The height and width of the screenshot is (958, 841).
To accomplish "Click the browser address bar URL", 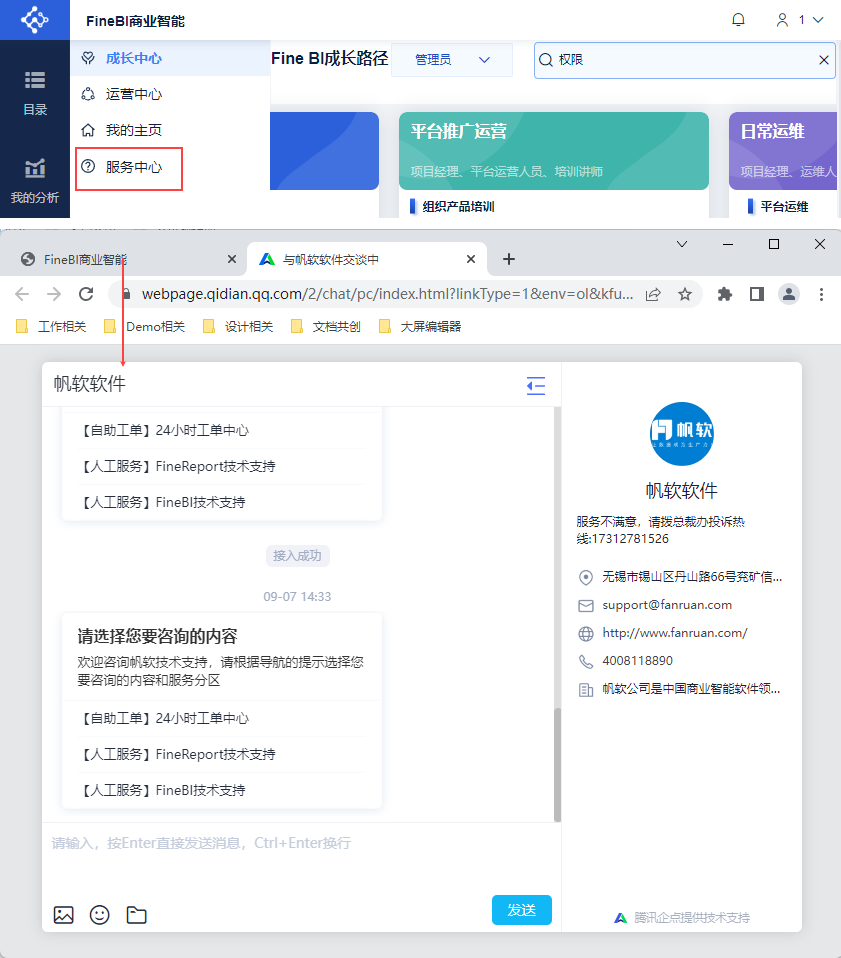I will pos(387,294).
